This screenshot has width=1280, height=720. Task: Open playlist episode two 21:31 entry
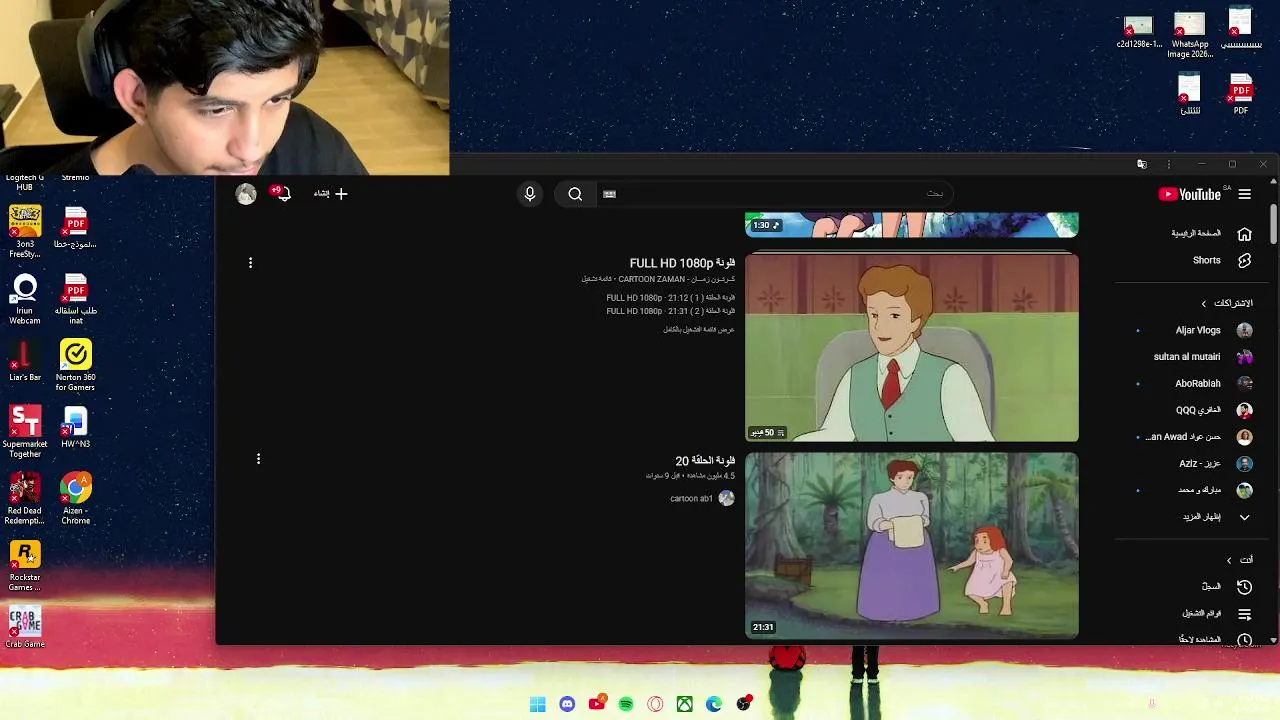point(670,311)
